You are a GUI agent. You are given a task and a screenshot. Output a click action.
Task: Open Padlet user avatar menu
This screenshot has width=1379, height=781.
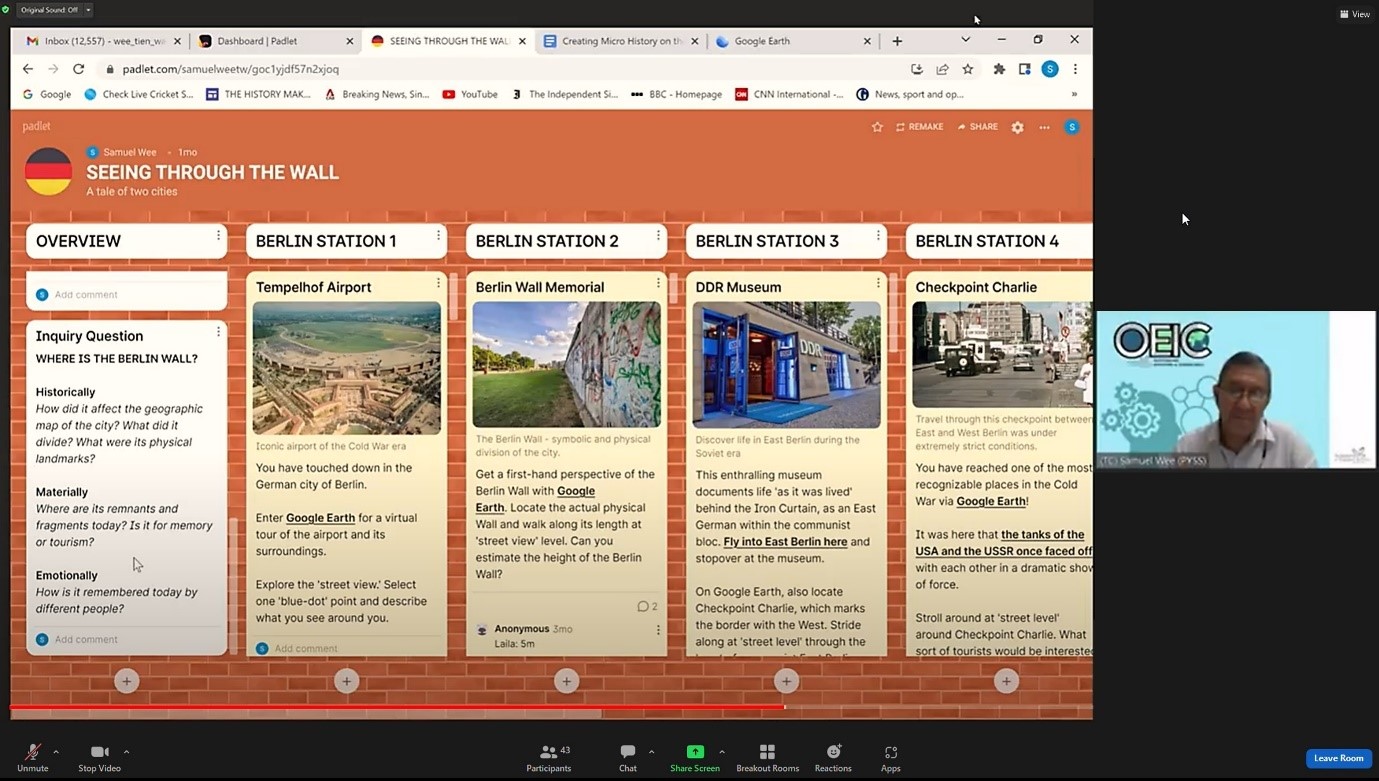(x=1072, y=127)
